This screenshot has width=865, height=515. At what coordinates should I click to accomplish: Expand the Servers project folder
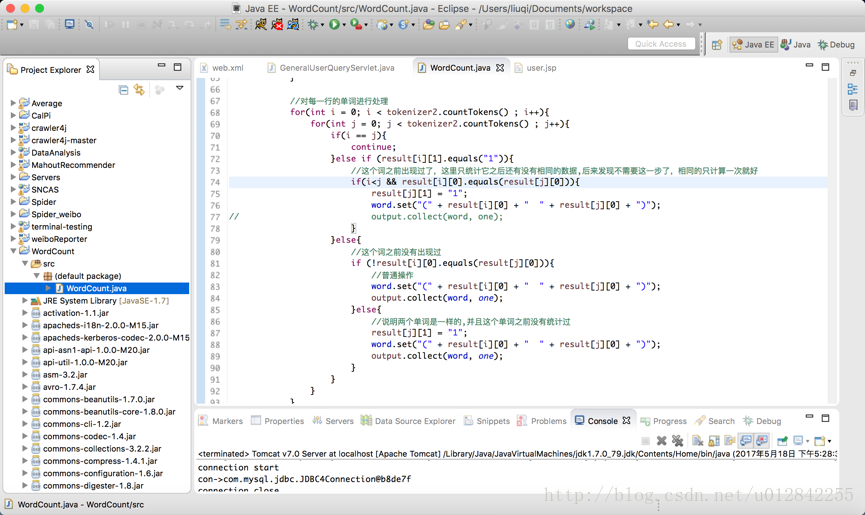[13, 177]
